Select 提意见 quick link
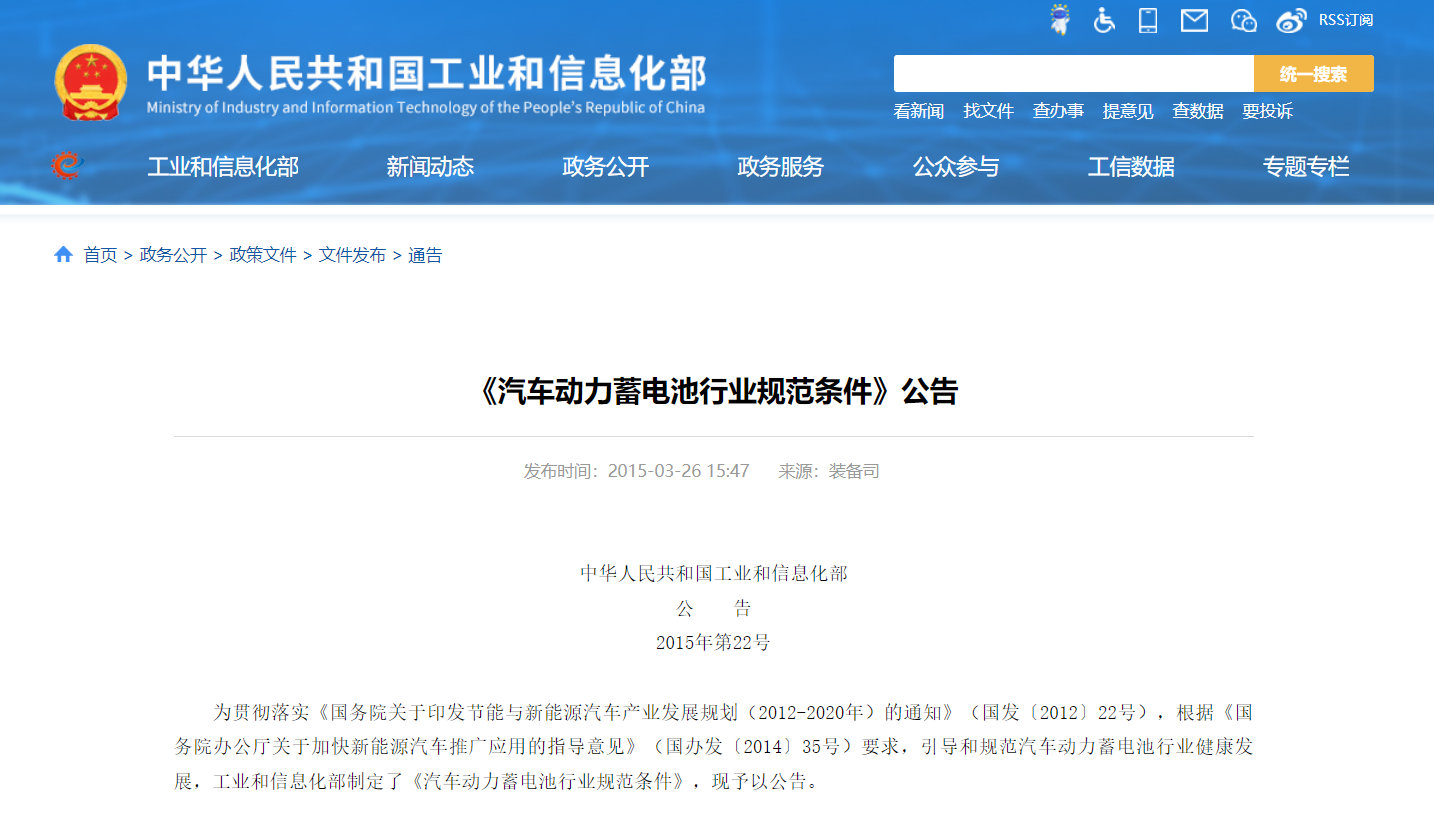The width and height of the screenshot is (1434, 816). pos(1128,111)
